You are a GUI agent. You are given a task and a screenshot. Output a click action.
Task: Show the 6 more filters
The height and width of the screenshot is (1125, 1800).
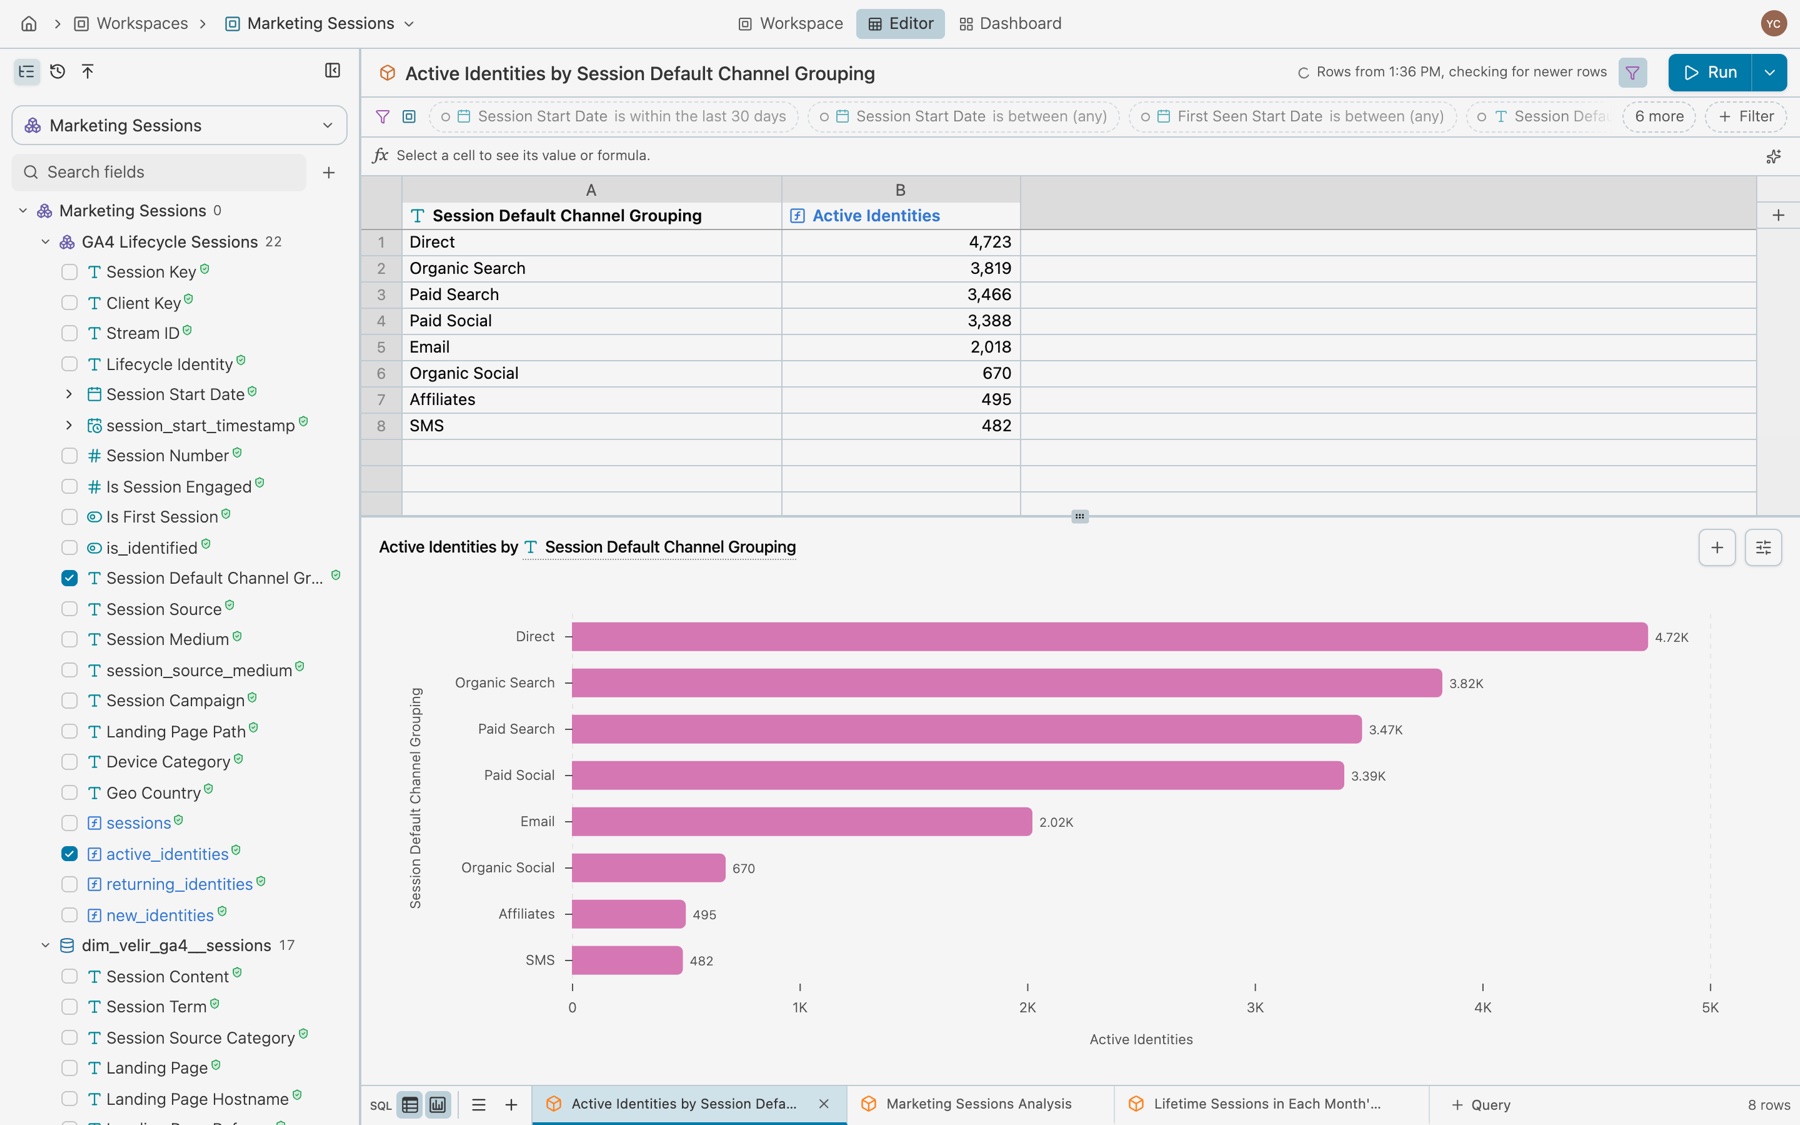(1659, 116)
